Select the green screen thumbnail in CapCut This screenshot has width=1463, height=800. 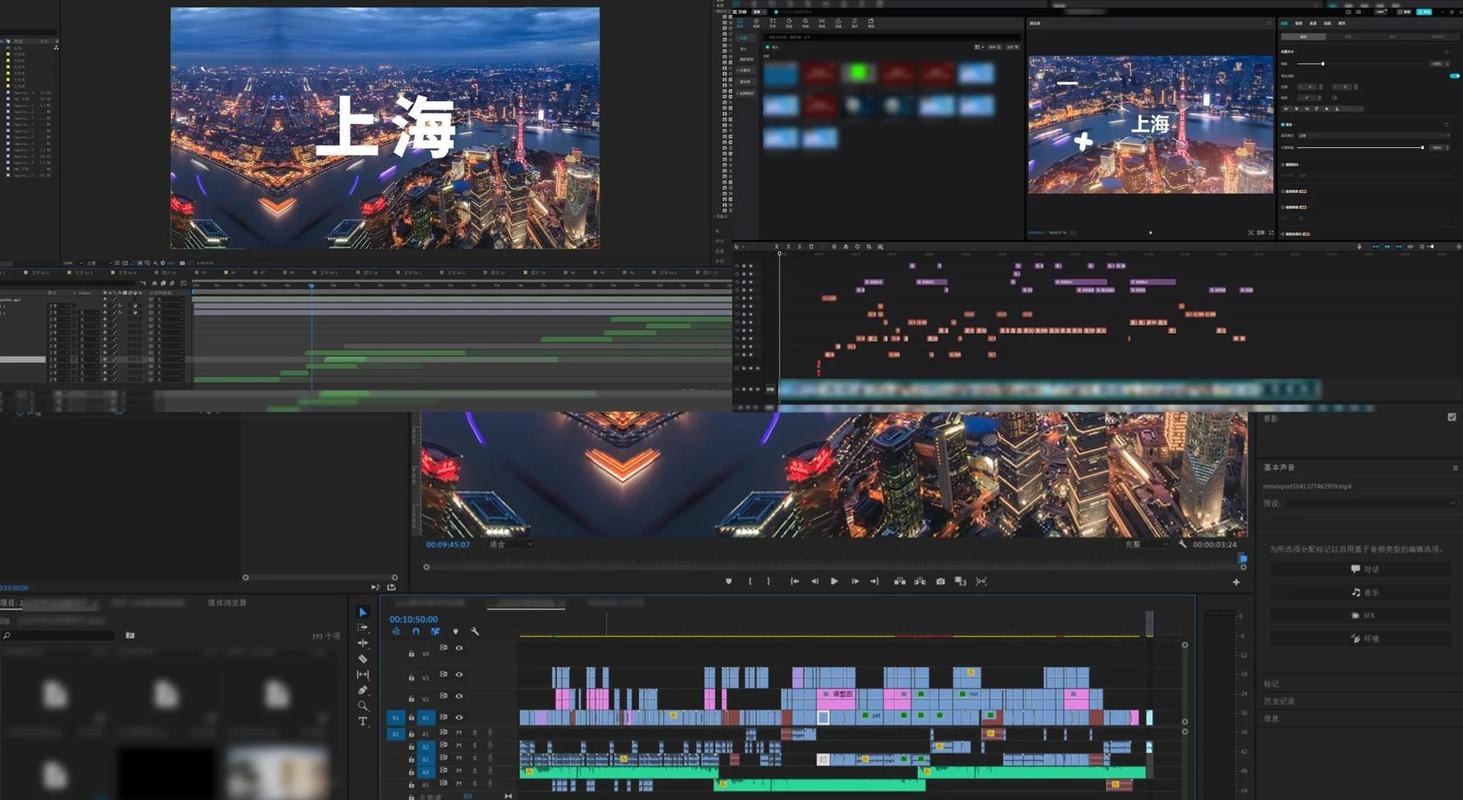859,73
